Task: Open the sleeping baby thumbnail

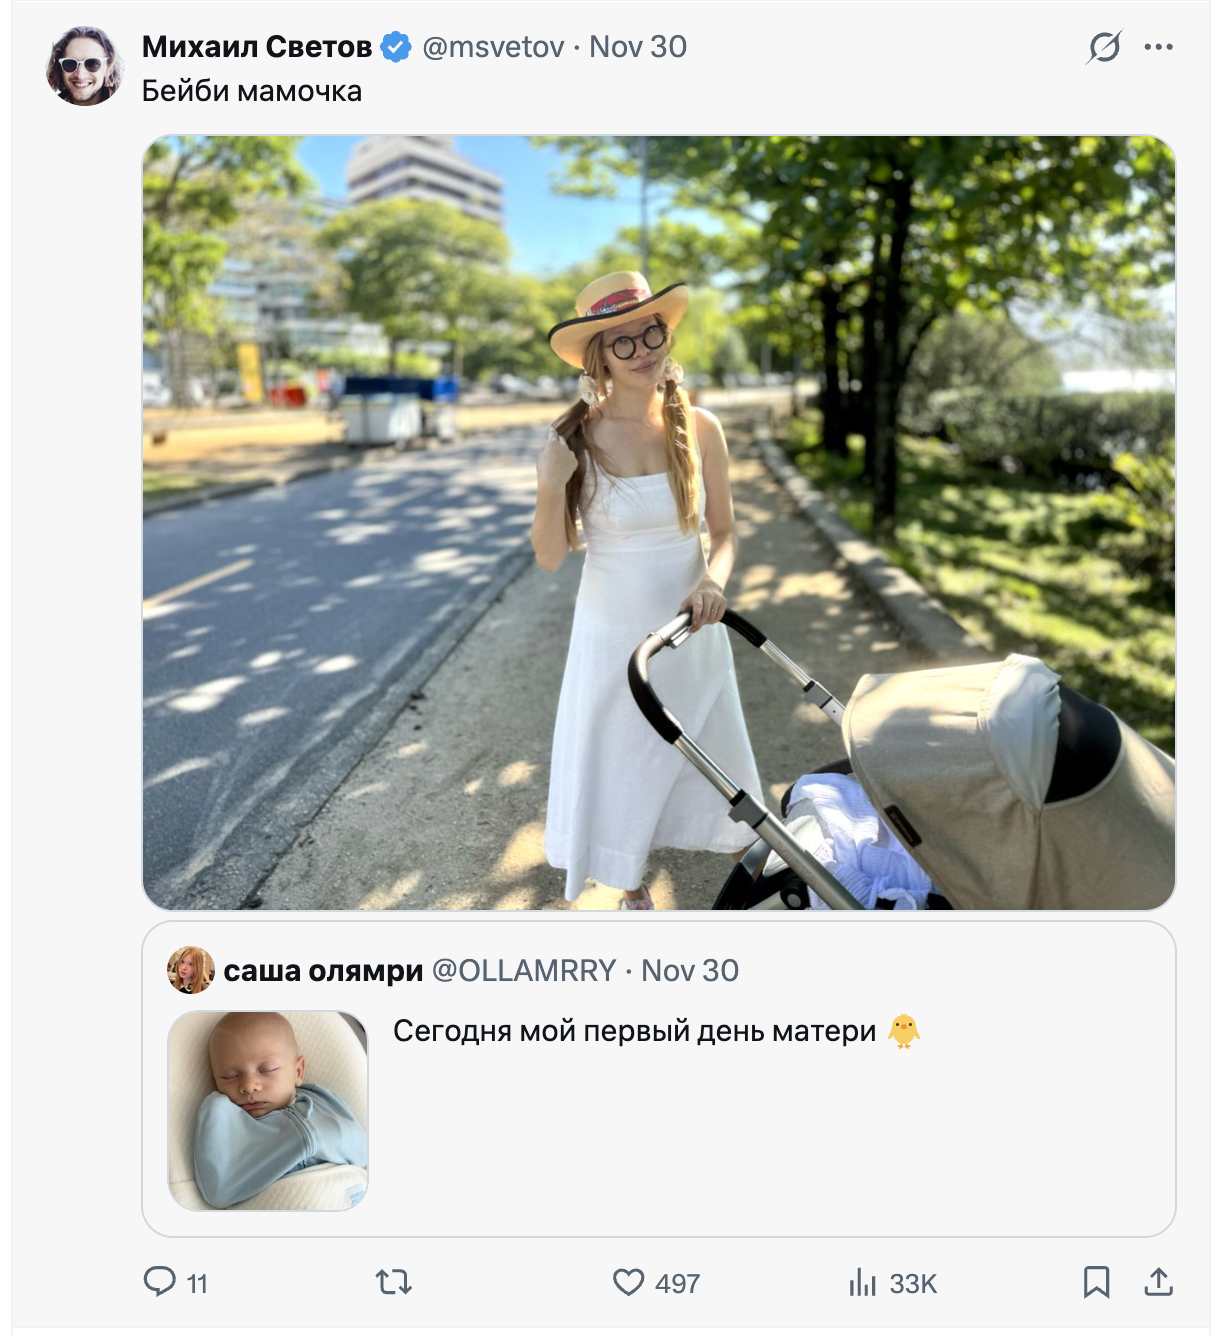Action: pyautogui.click(x=268, y=1110)
